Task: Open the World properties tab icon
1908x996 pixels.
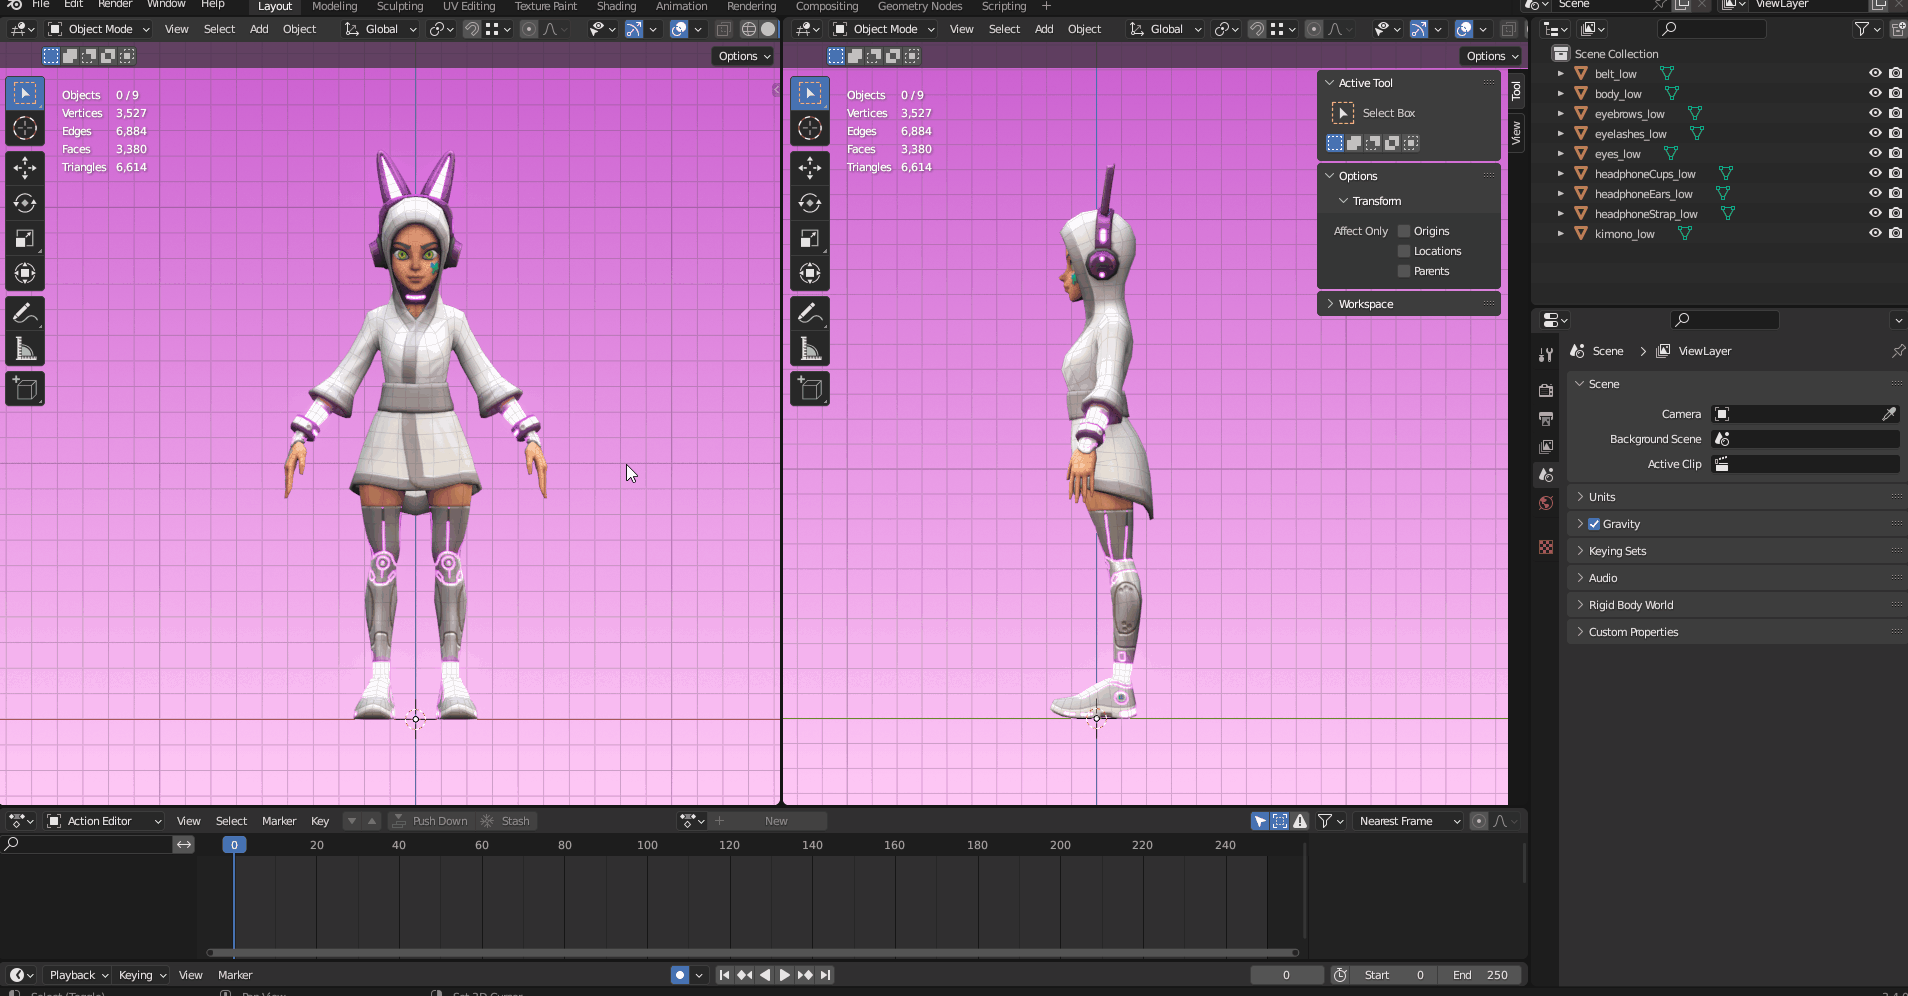Action: click(x=1546, y=503)
